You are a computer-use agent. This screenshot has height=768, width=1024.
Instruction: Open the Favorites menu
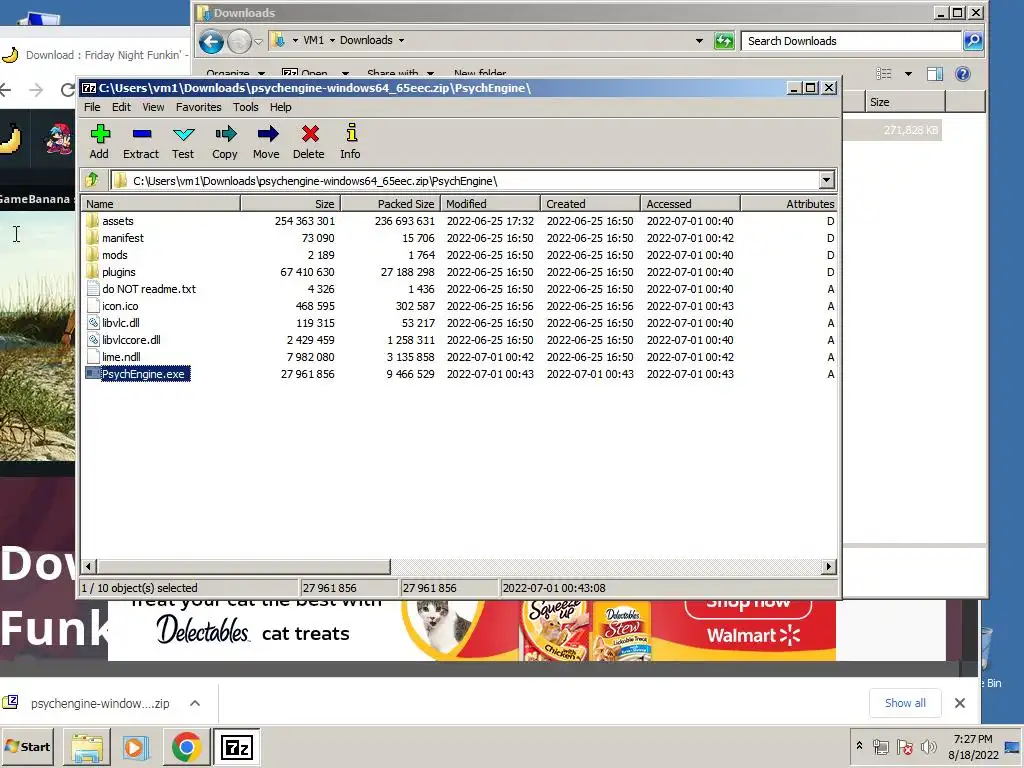coord(199,107)
